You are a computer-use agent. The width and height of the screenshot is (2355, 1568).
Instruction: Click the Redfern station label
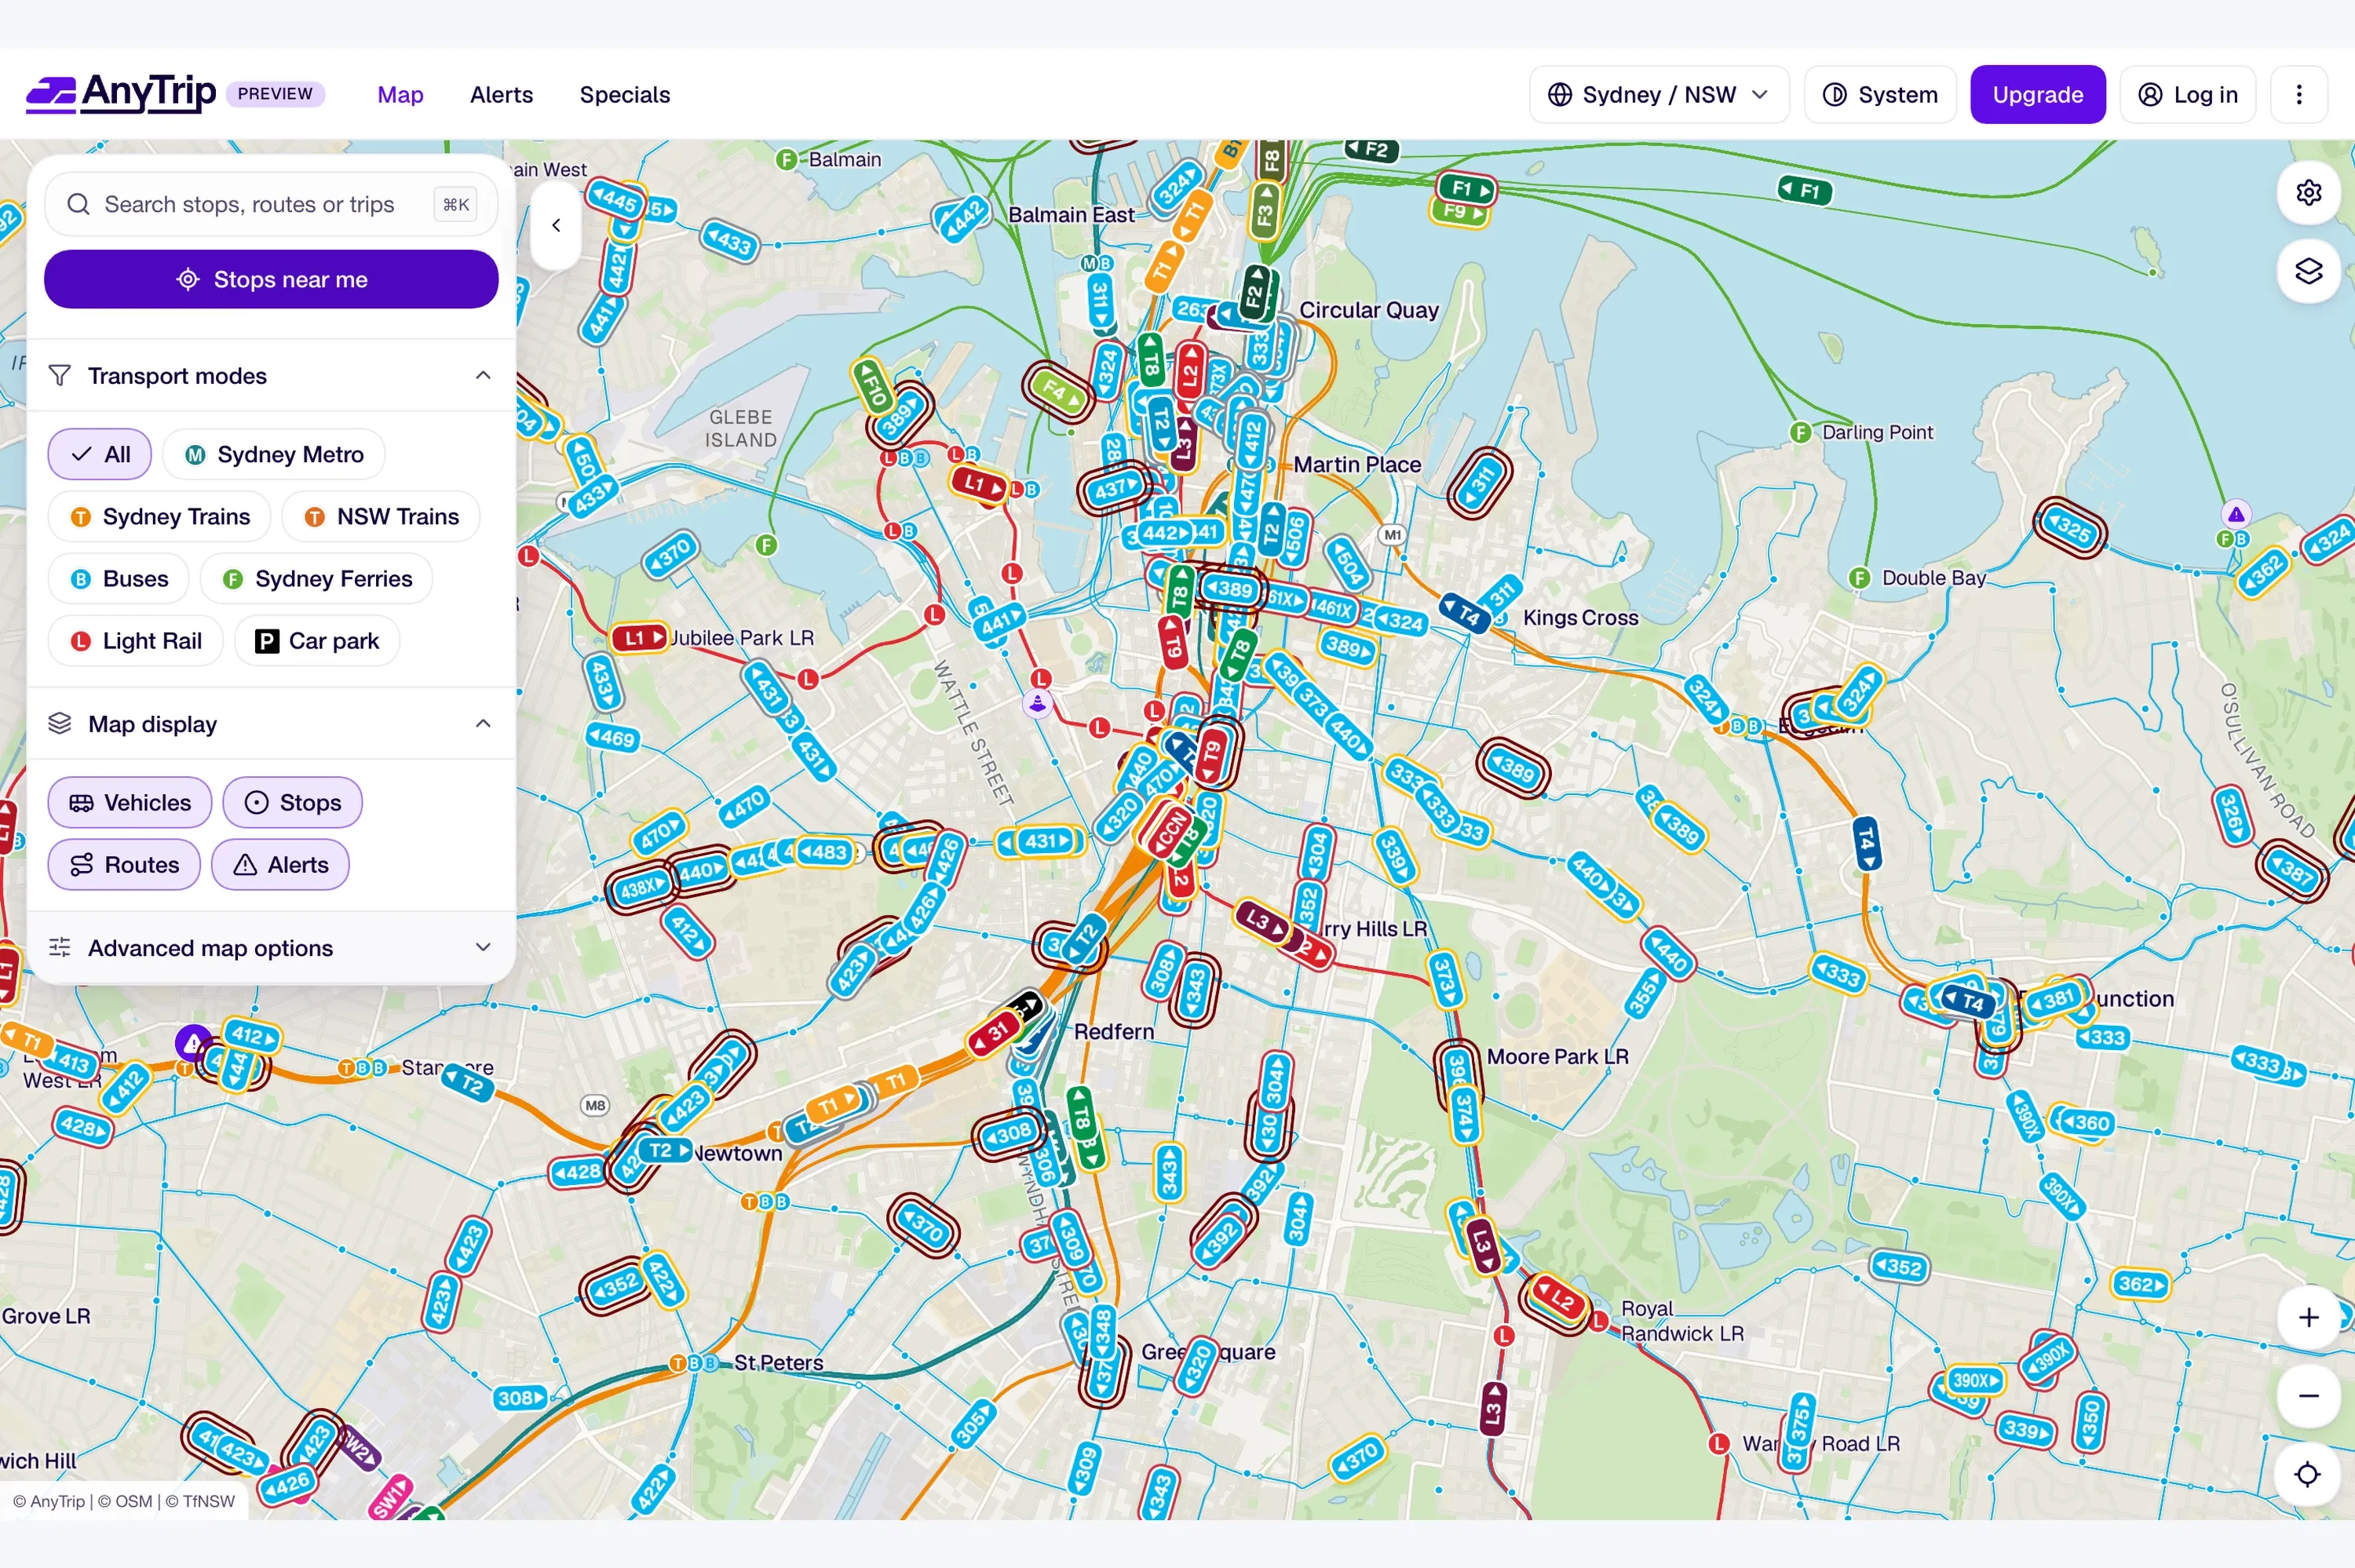click(1114, 1032)
